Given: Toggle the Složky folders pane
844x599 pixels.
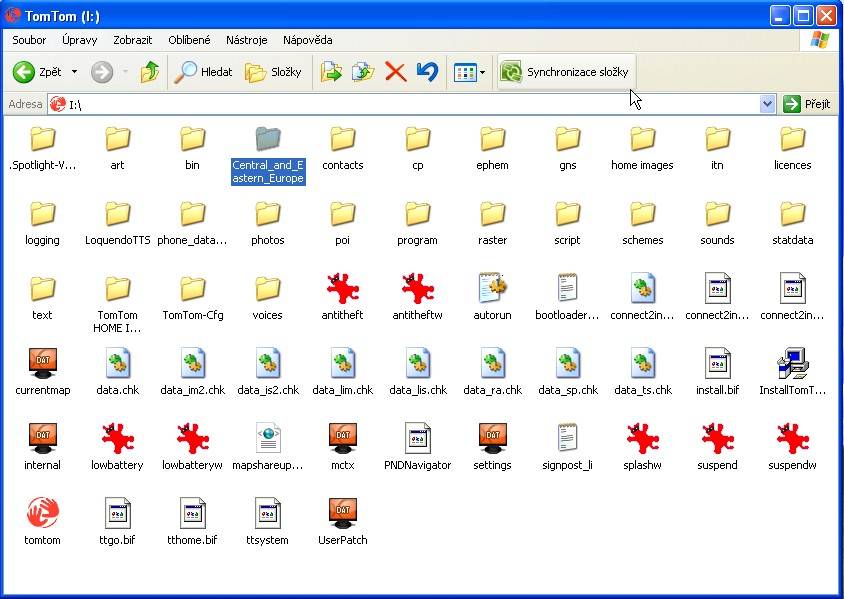Looking at the screenshot, I should (273, 72).
